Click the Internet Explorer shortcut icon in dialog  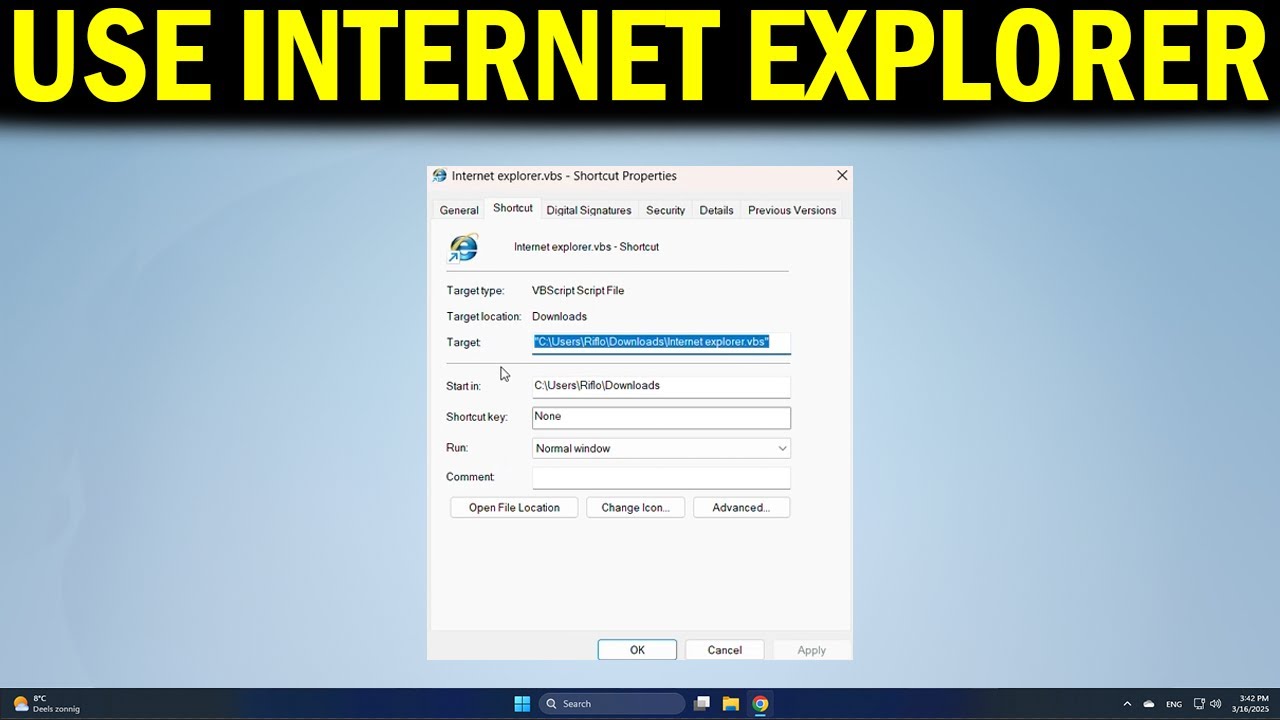[463, 247]
